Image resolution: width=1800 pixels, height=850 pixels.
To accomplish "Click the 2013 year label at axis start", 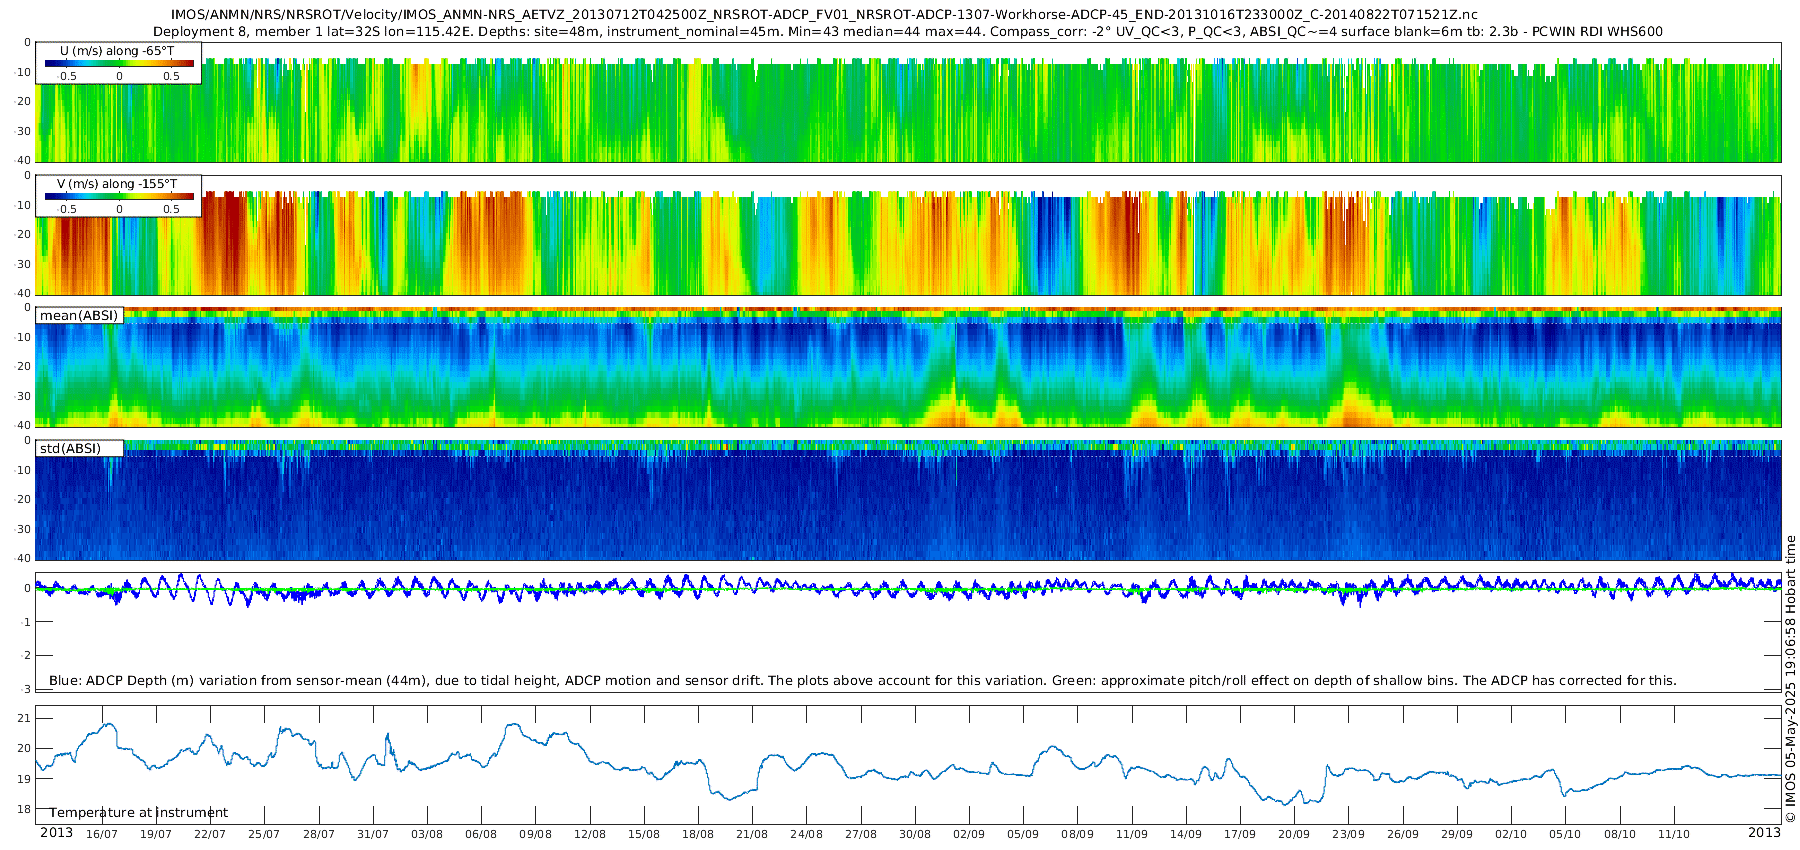I will pyautogui.click(x=56, y=832).
